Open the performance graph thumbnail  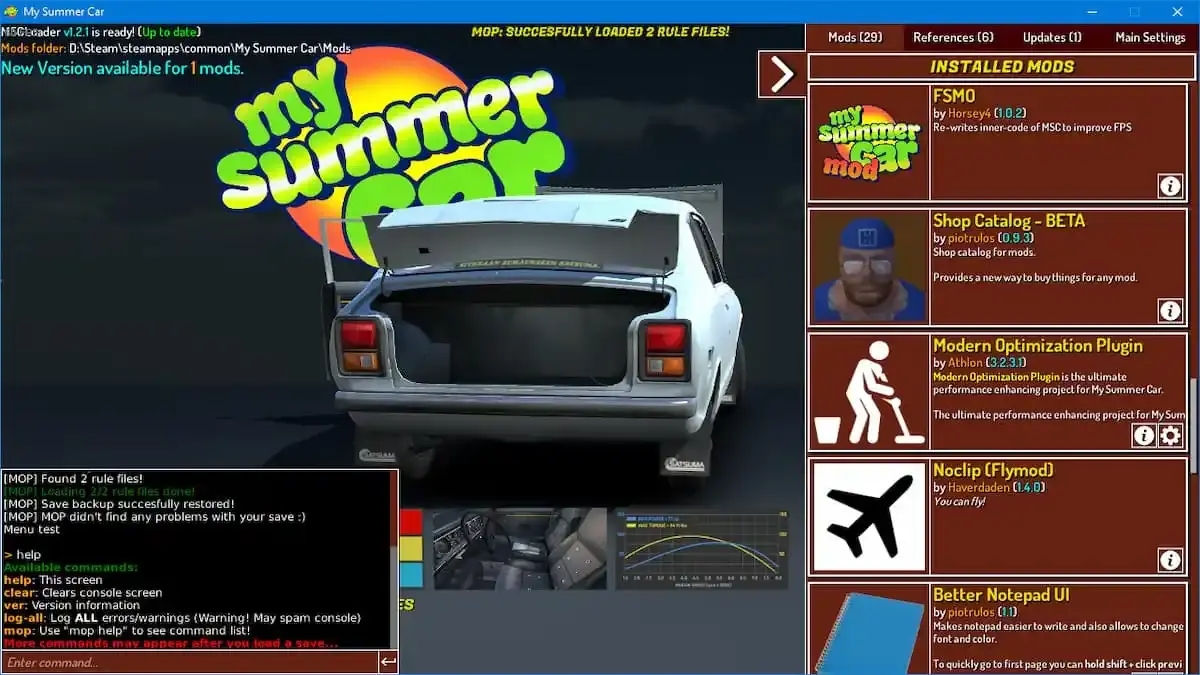(701, 548)
